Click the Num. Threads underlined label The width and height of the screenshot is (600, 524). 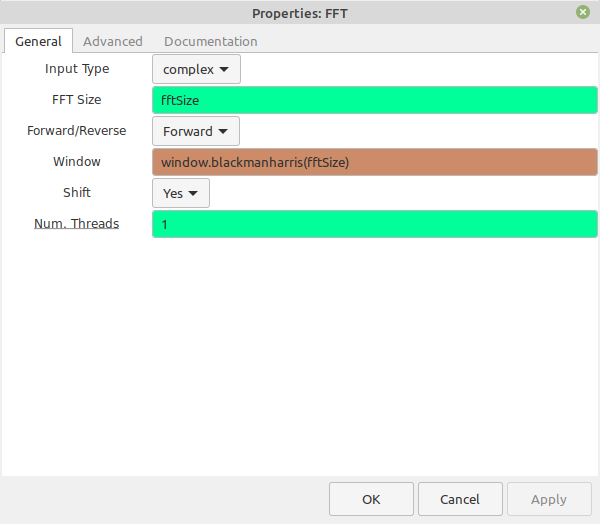77,224
